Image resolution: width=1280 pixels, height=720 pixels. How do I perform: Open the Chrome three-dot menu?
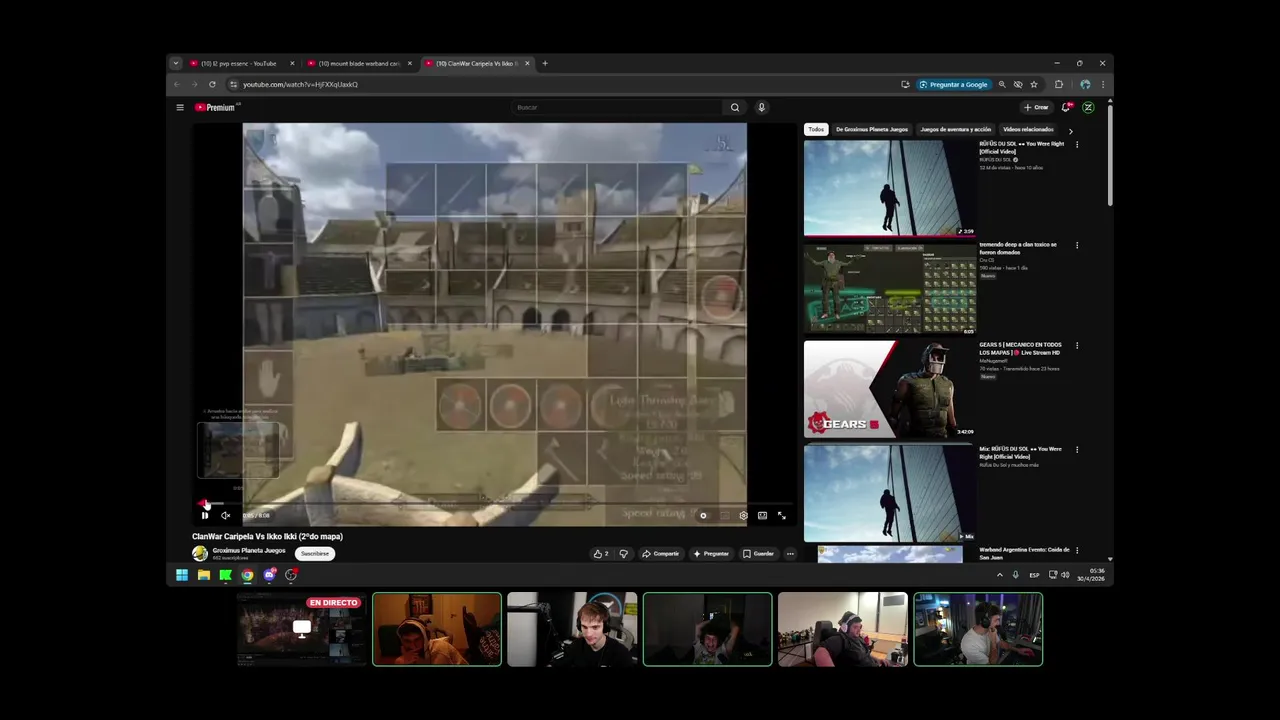click(1103, 84)
